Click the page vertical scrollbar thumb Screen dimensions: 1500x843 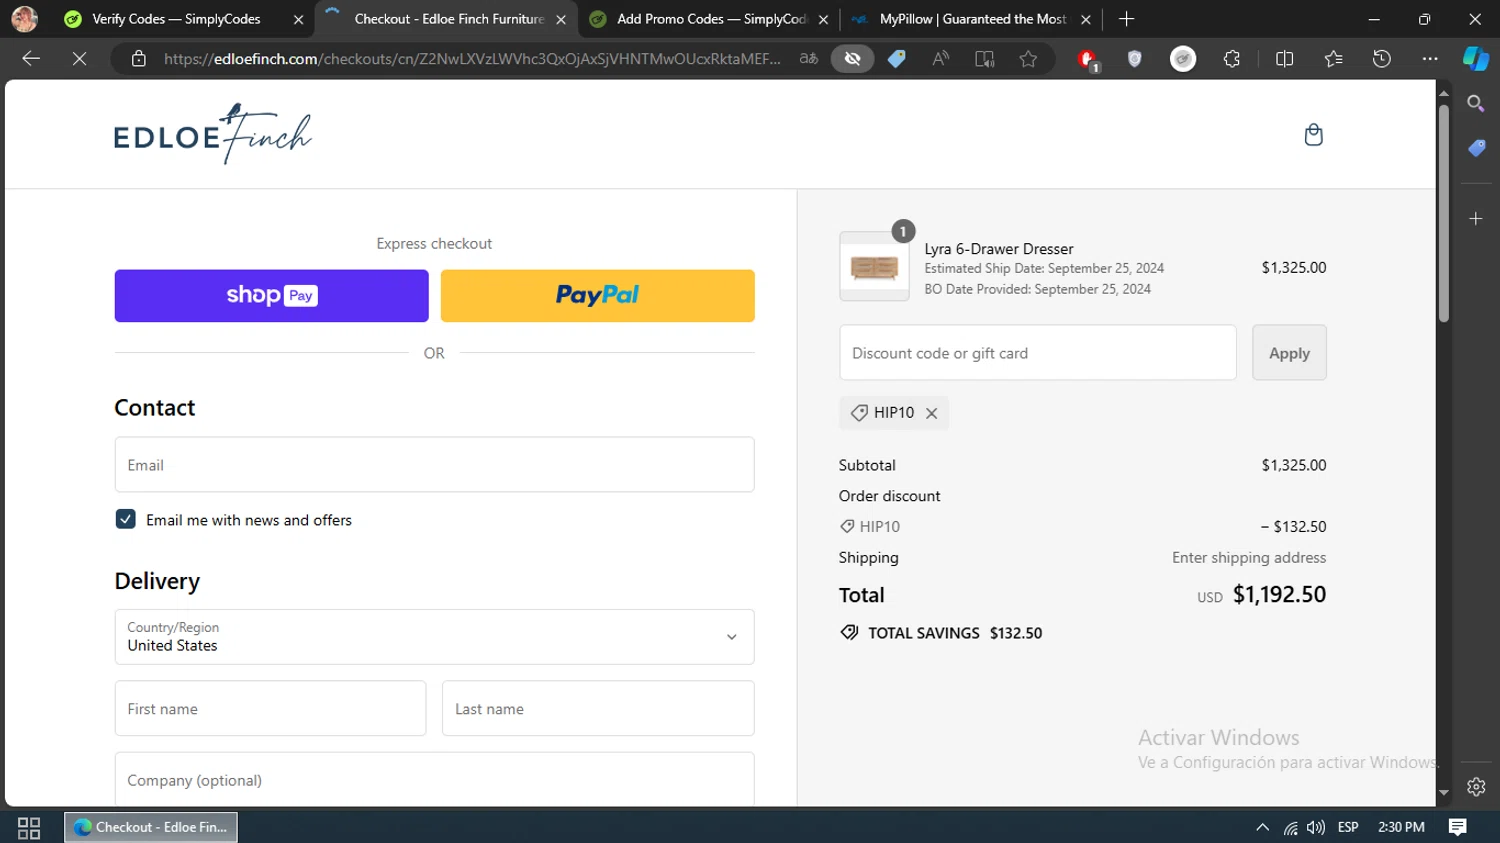[x=1443, y=213]
